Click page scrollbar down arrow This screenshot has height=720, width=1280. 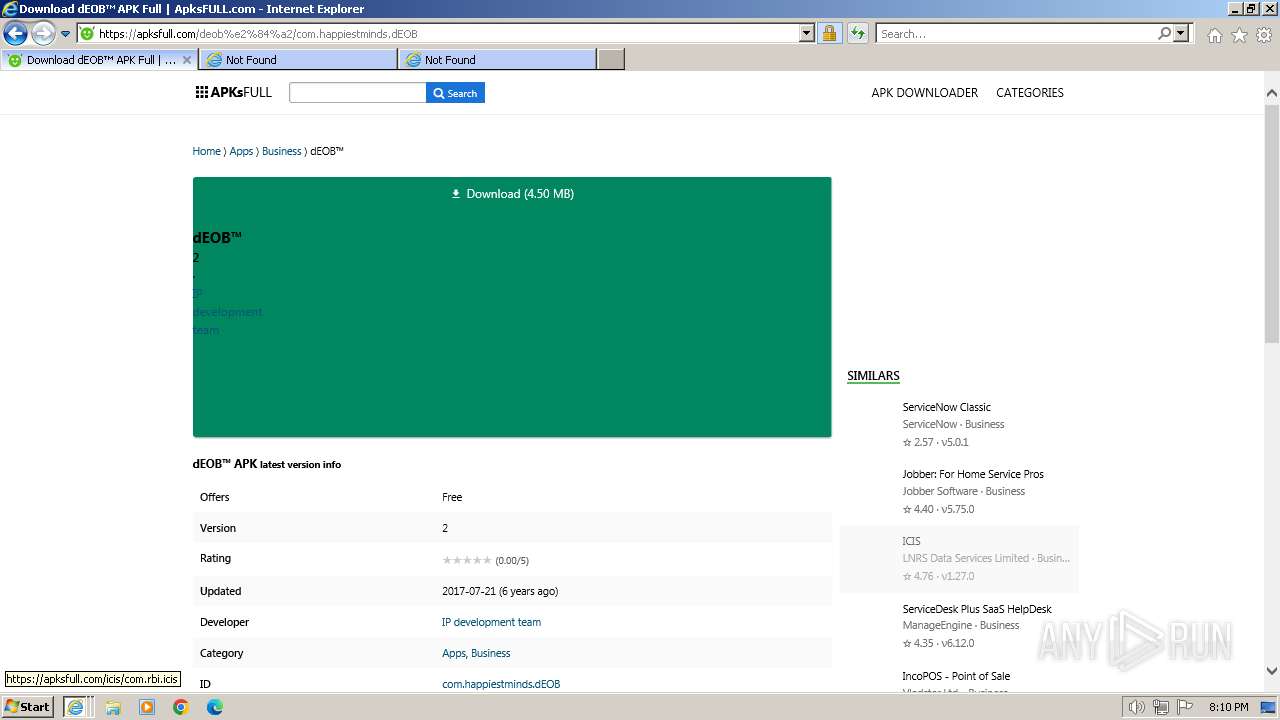point(1272,671)
